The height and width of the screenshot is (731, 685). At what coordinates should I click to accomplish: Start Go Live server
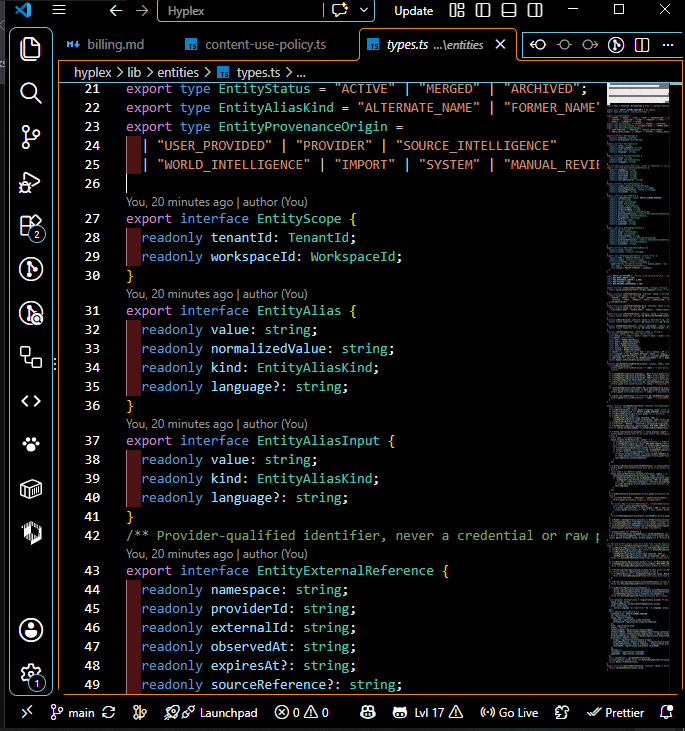[509, 713]
